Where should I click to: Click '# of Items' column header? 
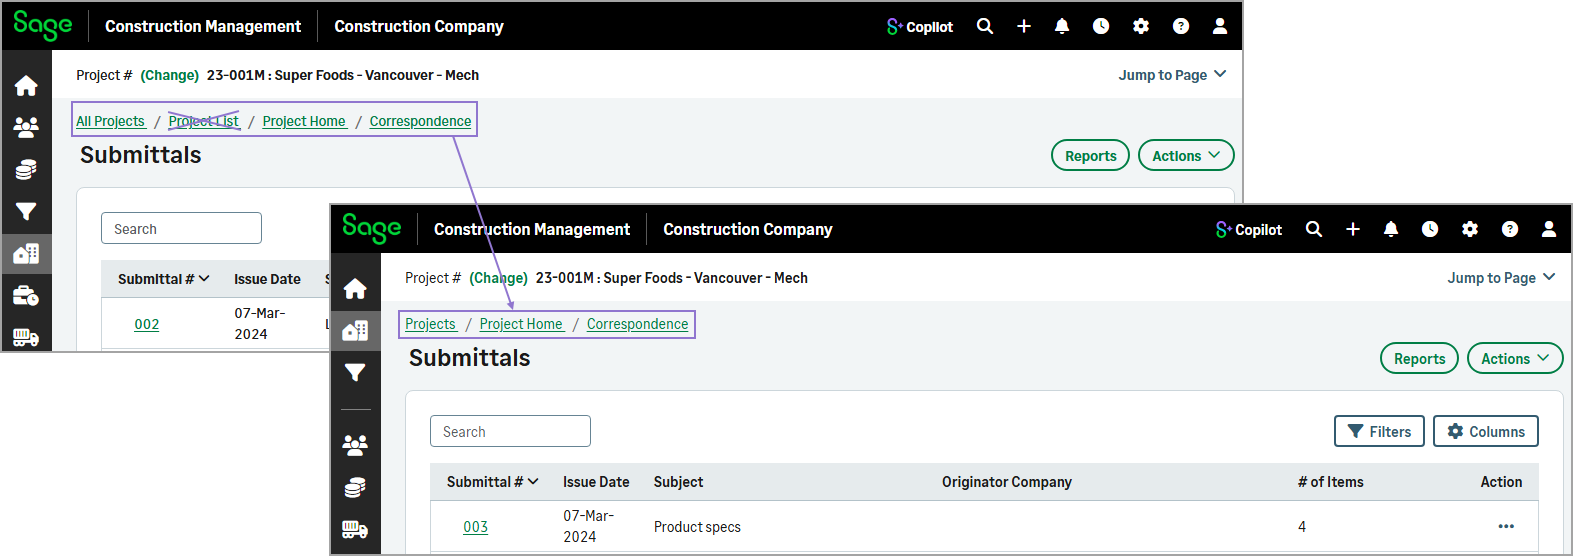(1331, 482)
